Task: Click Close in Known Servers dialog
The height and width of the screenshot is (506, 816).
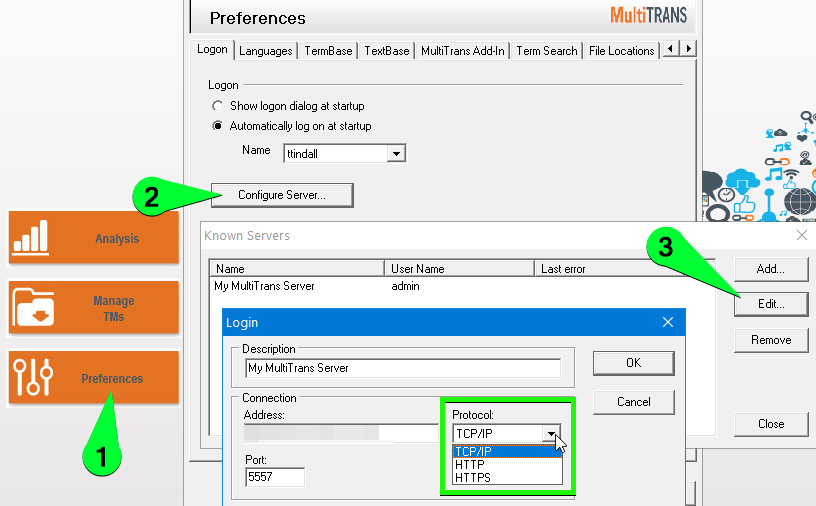Action: coord(771,424)
